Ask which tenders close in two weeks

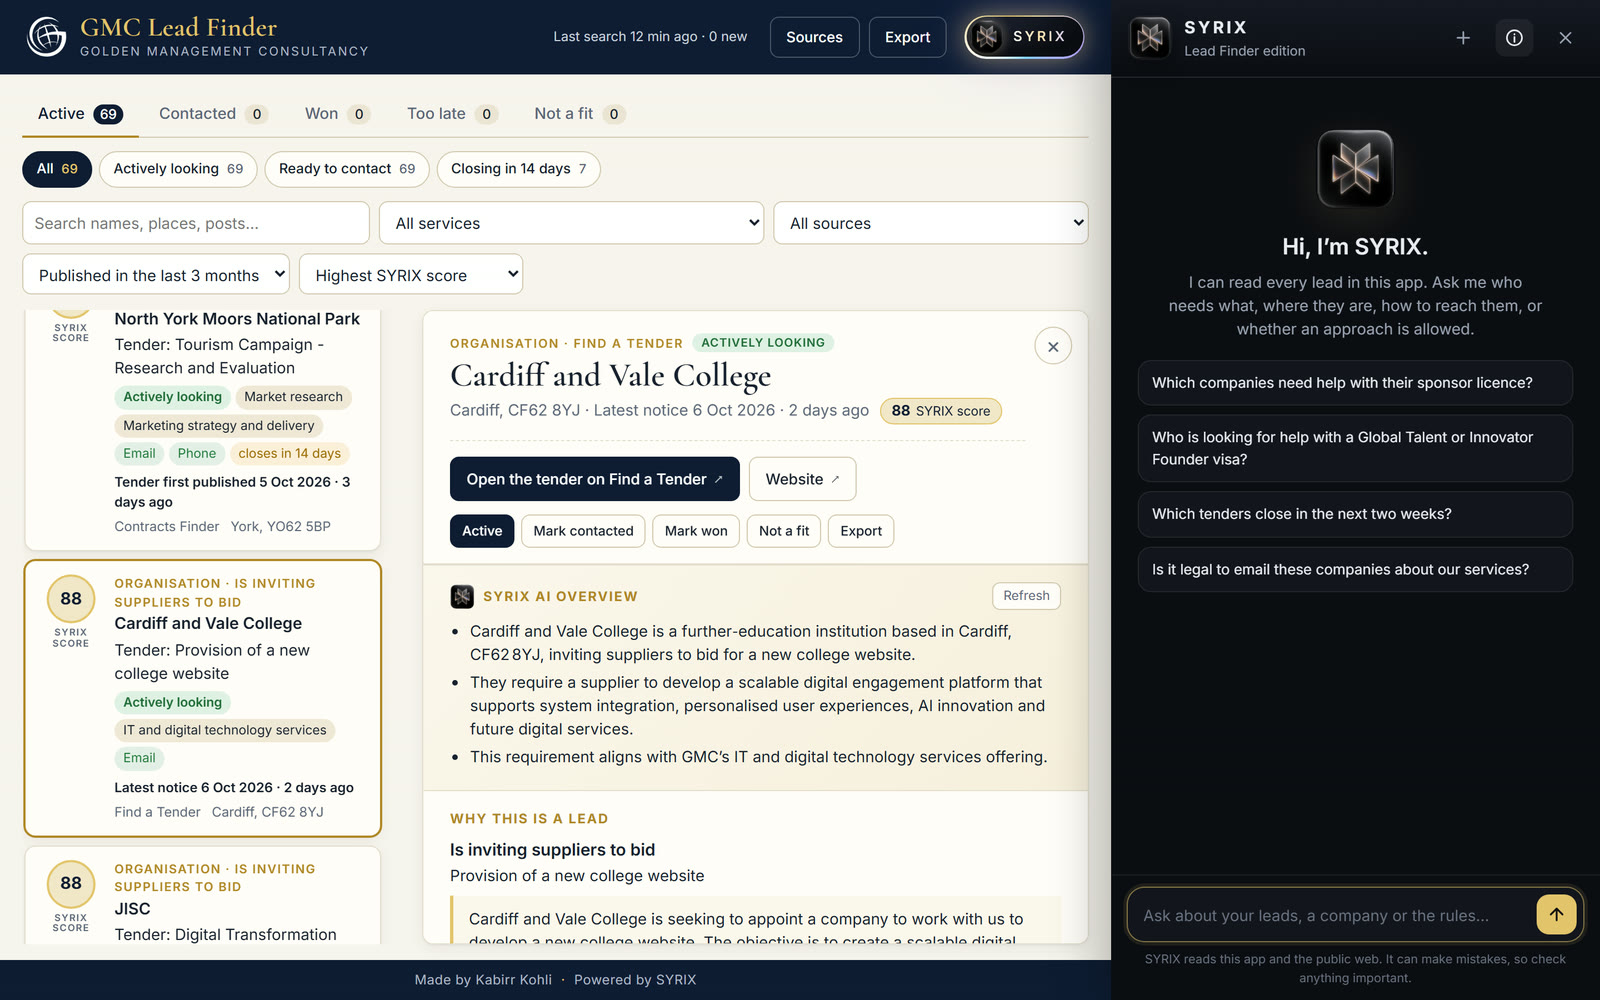(1355, 514)
